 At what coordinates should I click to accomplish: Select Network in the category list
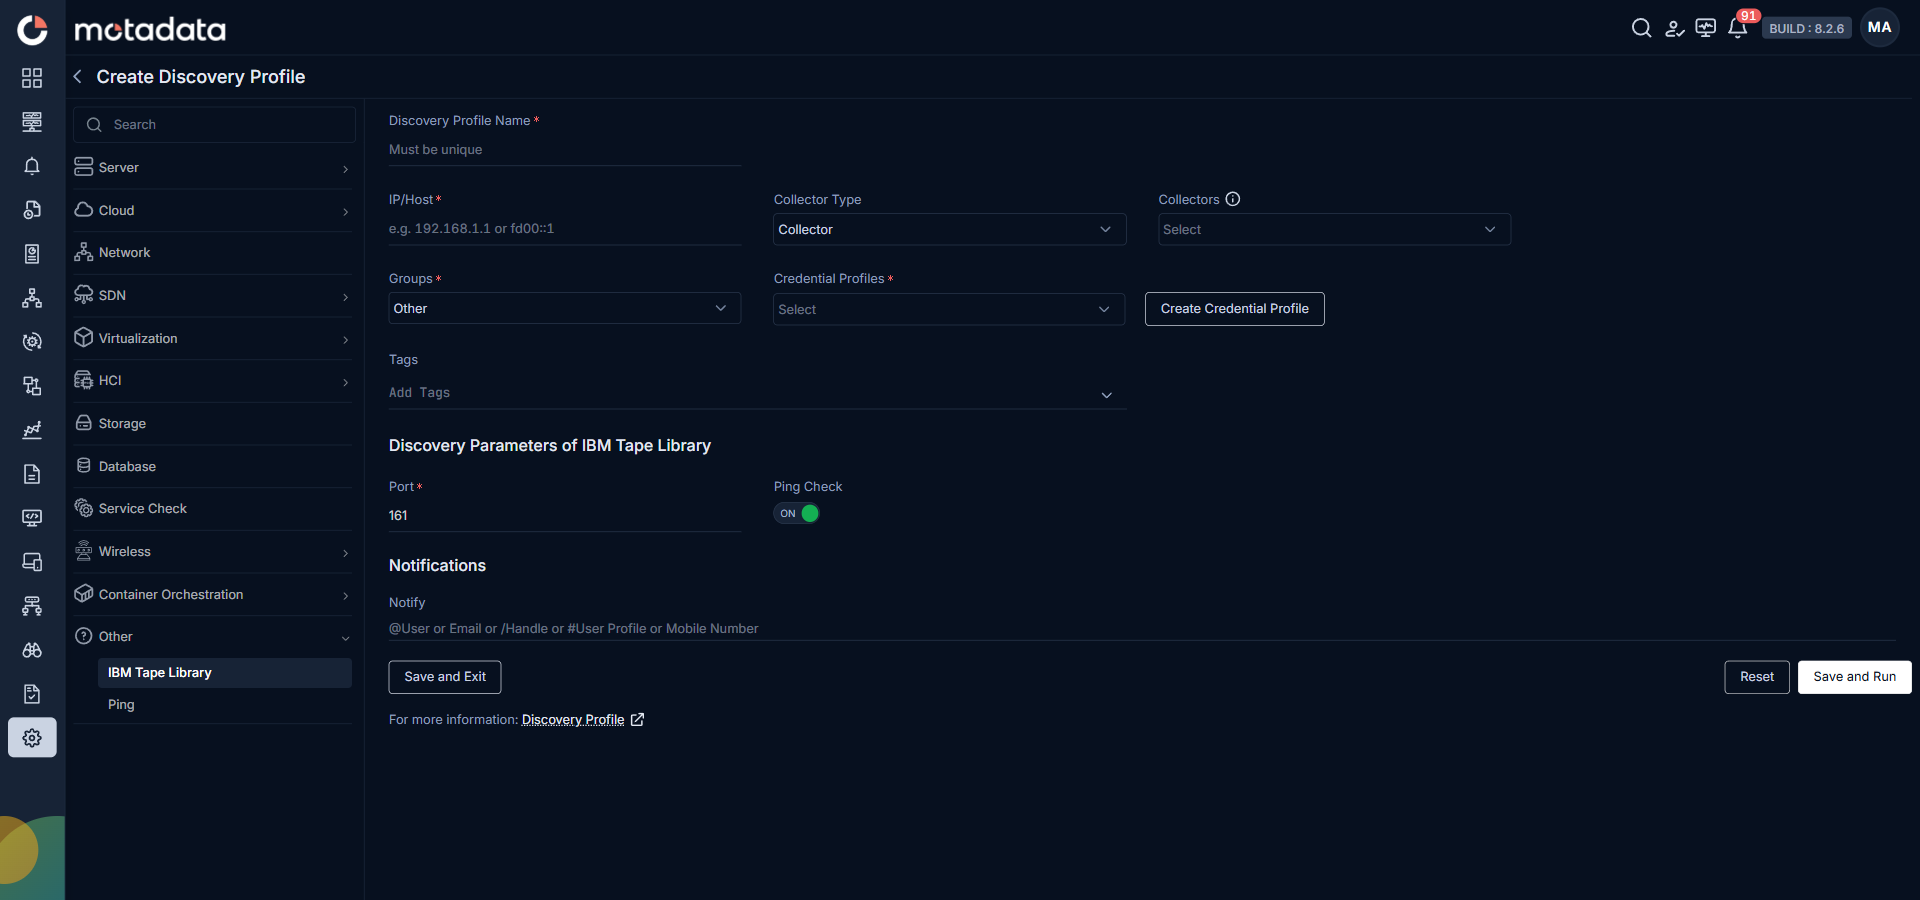(x=213, y=253)
